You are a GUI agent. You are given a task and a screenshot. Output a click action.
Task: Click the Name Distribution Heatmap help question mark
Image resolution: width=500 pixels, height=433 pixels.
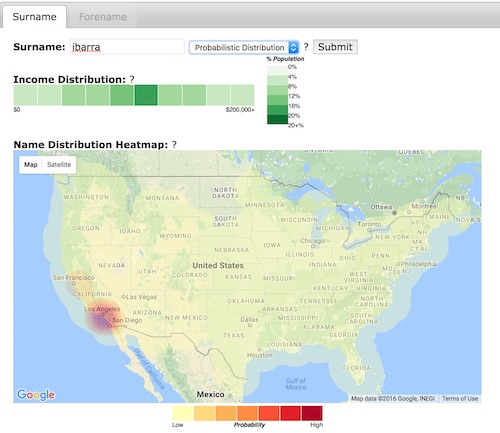(x=174, y=145)
